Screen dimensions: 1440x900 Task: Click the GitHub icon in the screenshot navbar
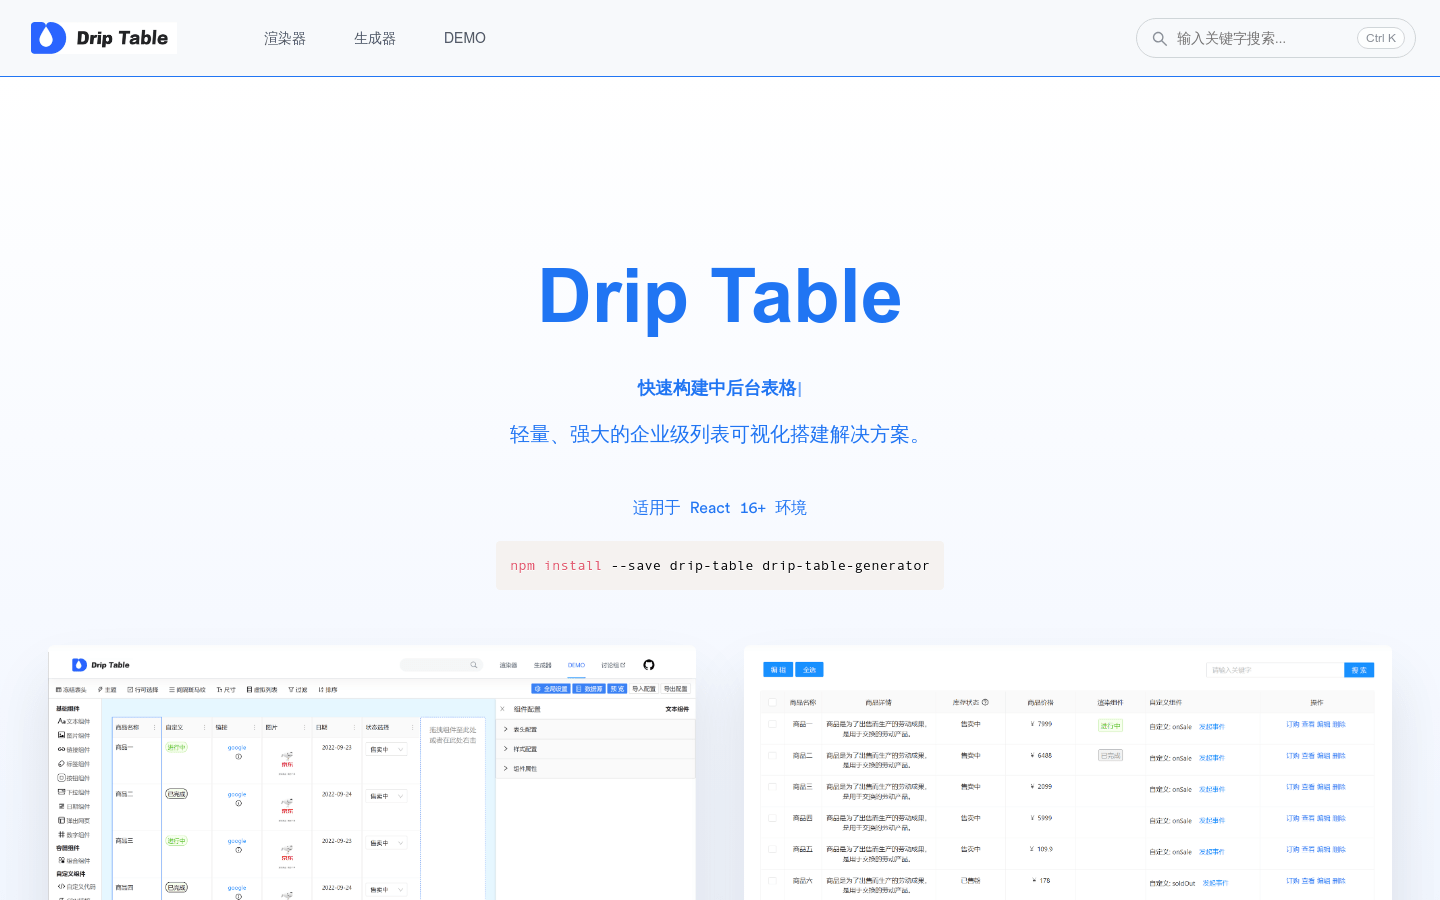point(649,665)
